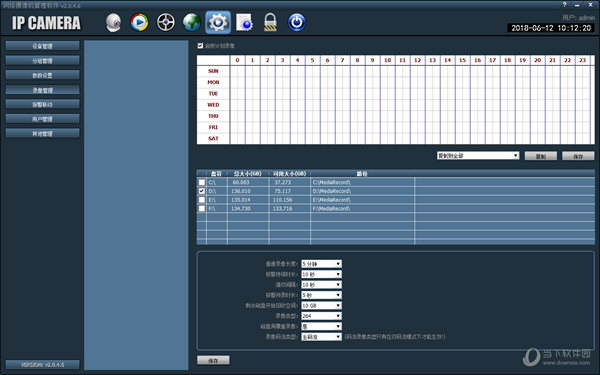
Task: Open the webcam live preview icon
Action: (x=113, y=23)
